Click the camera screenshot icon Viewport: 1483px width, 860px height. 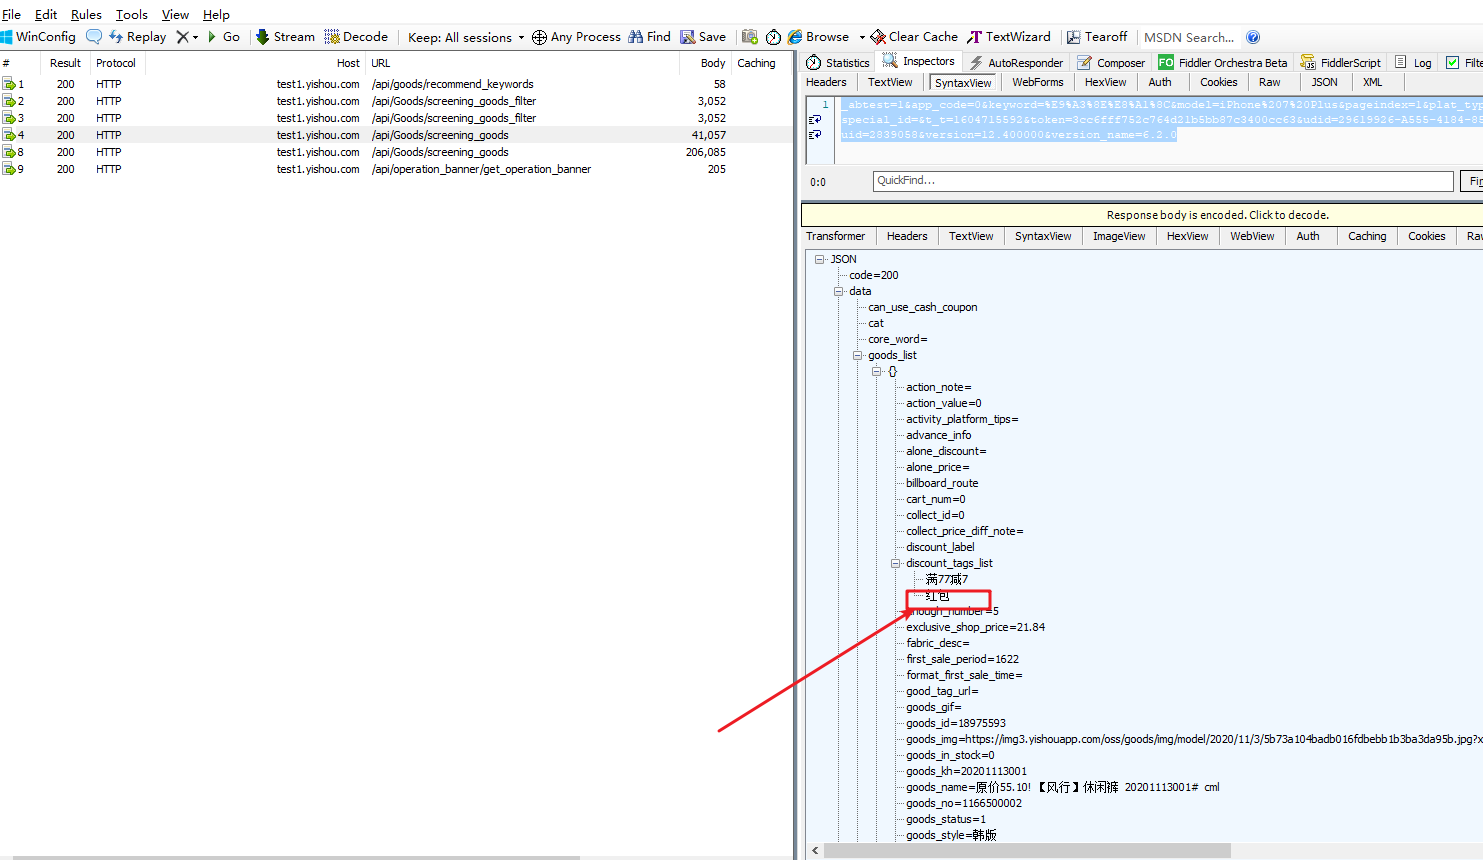(750, 37)
